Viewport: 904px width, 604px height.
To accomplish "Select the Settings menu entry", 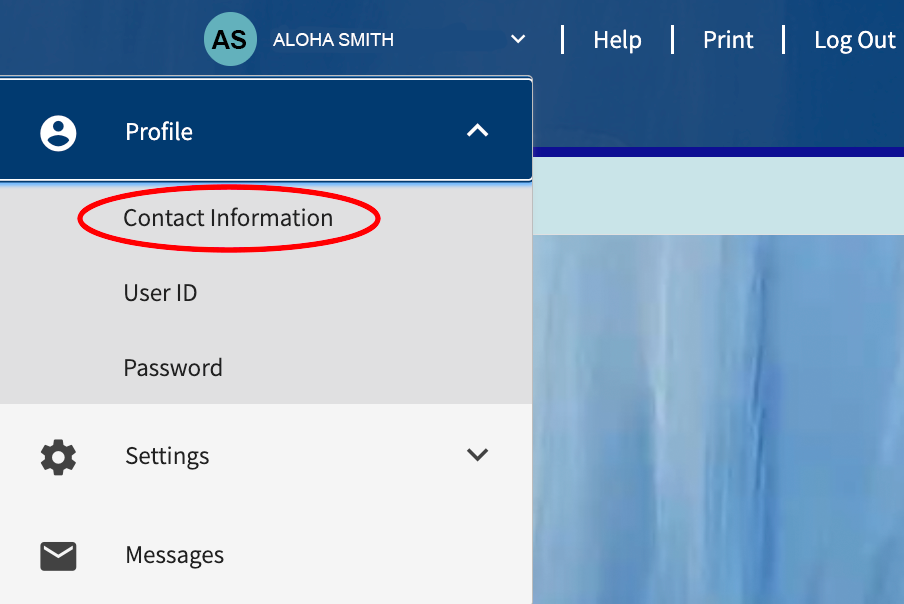I will click(166, 456).
